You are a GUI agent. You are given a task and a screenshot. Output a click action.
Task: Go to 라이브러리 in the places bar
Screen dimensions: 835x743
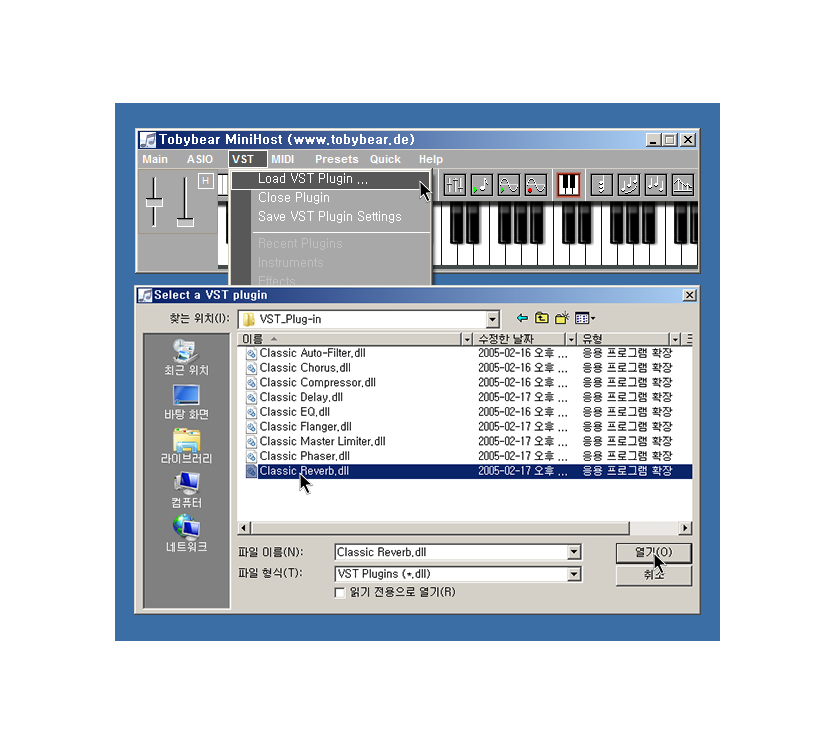[186, 447]
